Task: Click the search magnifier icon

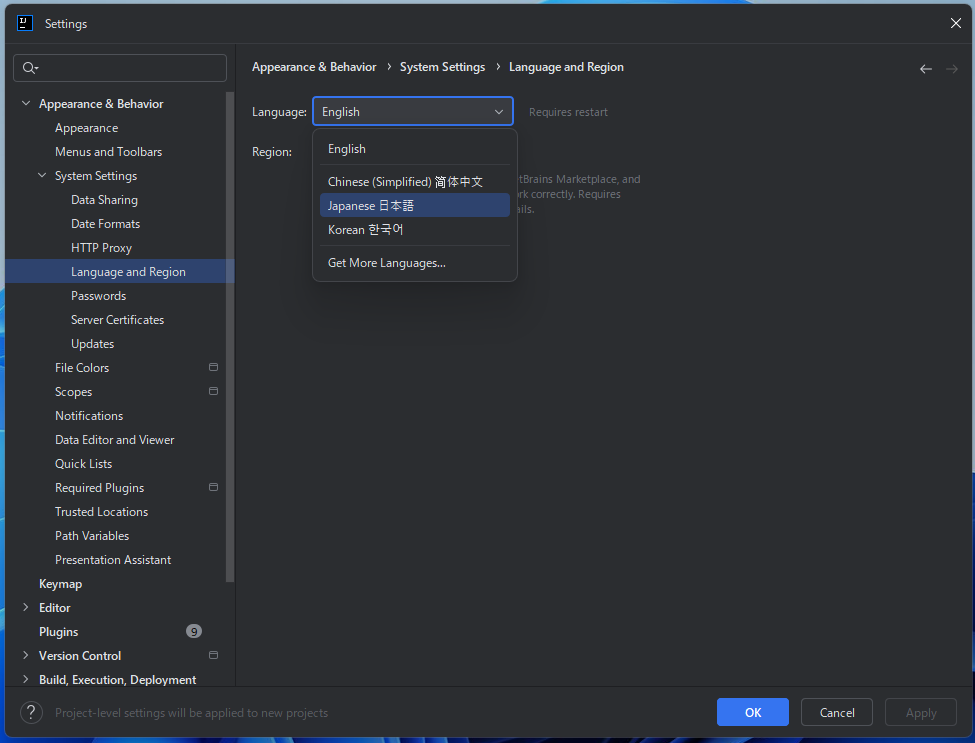Action: point(29,68)
